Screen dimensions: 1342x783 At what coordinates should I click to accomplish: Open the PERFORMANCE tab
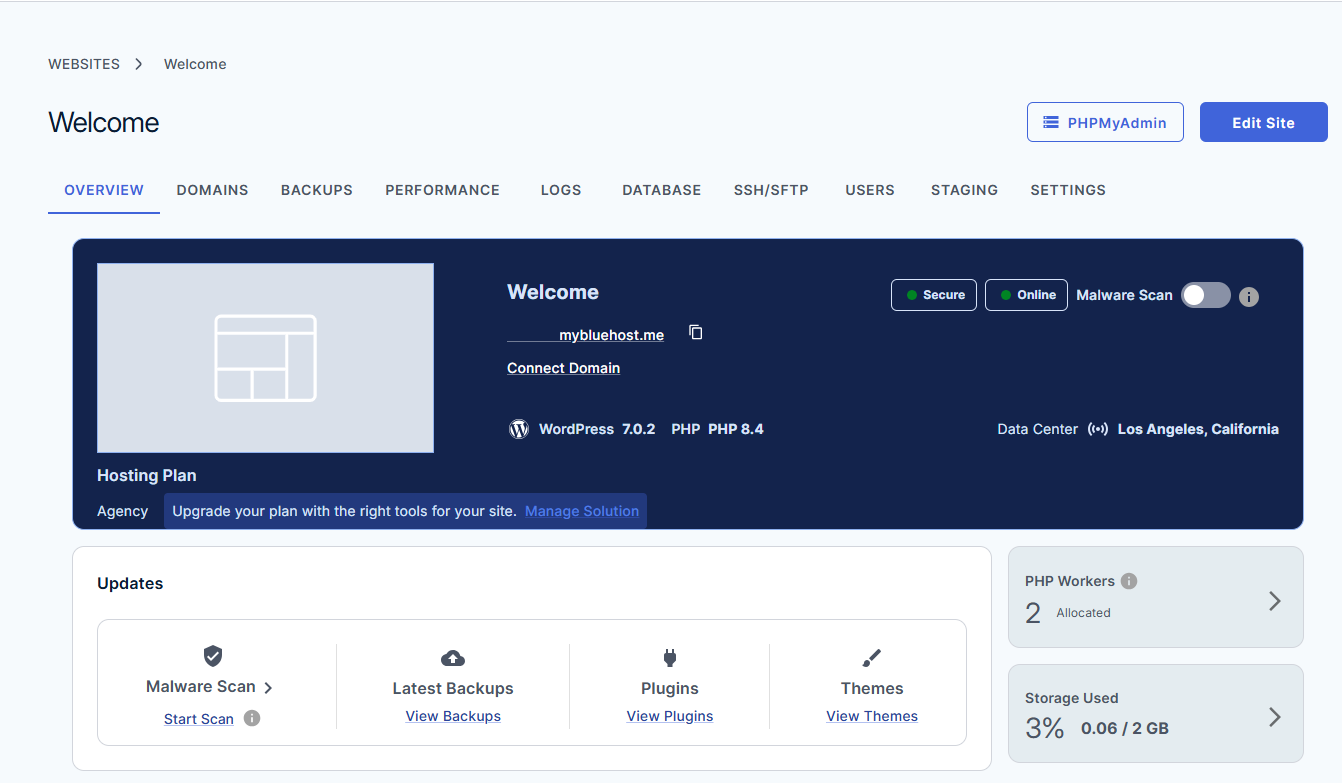[x=443, y=190]
